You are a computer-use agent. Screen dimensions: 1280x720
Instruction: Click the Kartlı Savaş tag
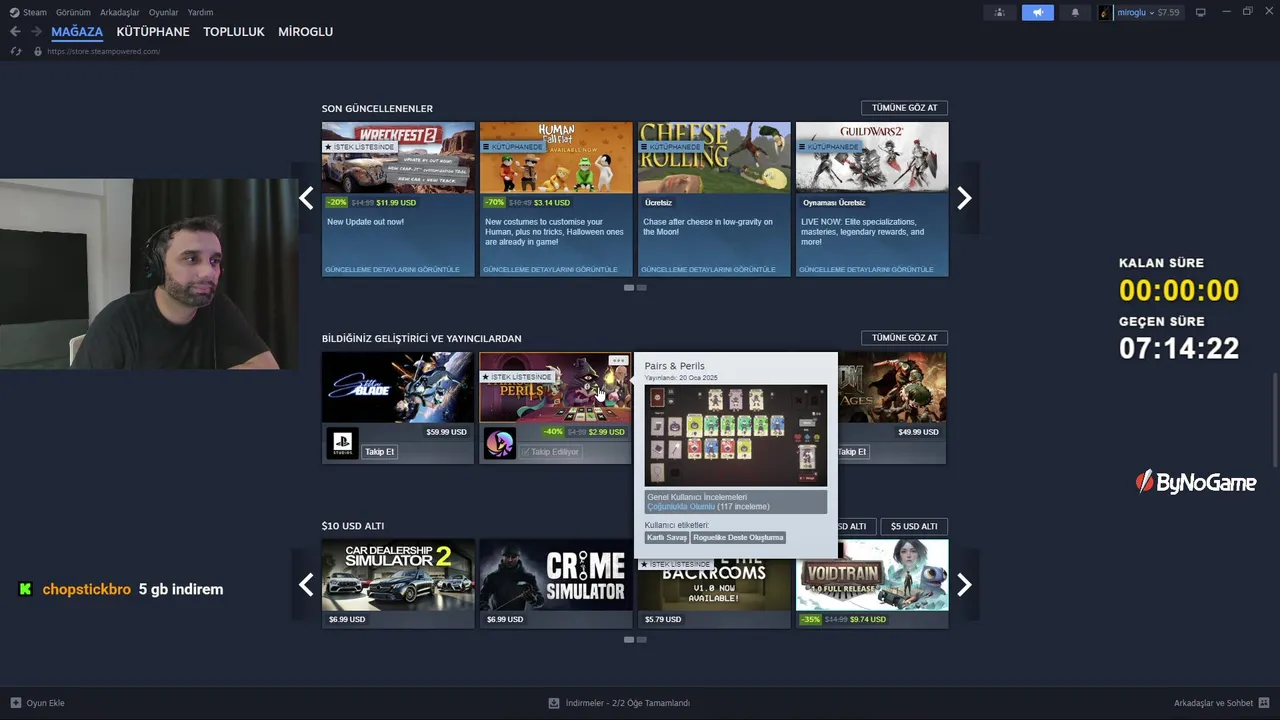[x=667, y=538]
